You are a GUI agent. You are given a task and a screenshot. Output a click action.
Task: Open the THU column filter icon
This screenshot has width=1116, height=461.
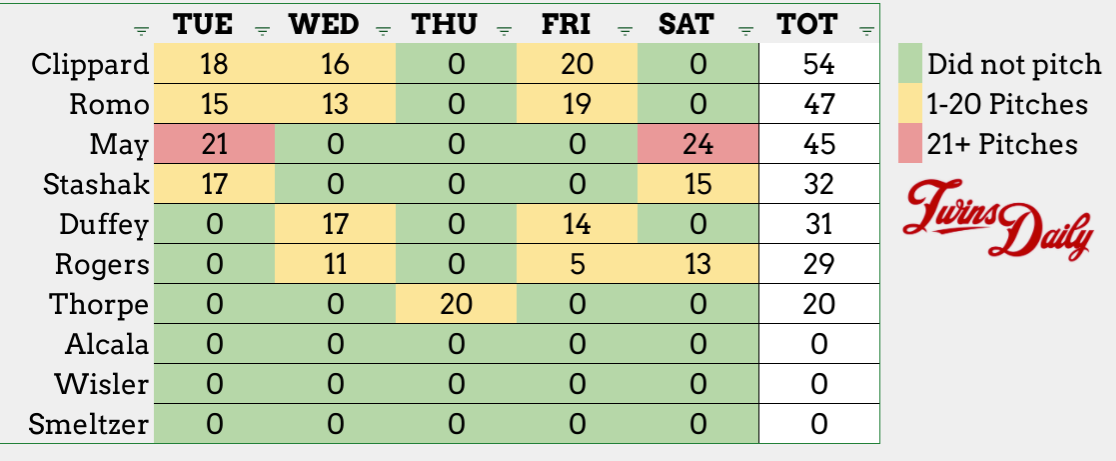(x=504, y=31)
